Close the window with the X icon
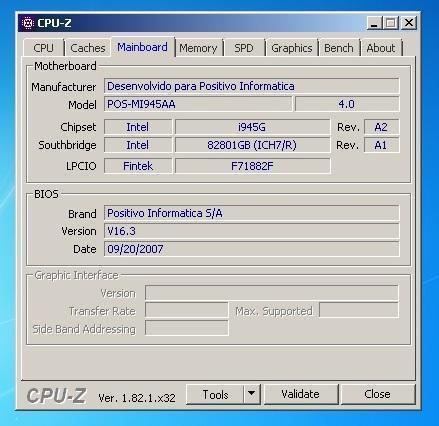Screen dimensions: 439x426 pos(409,23)
